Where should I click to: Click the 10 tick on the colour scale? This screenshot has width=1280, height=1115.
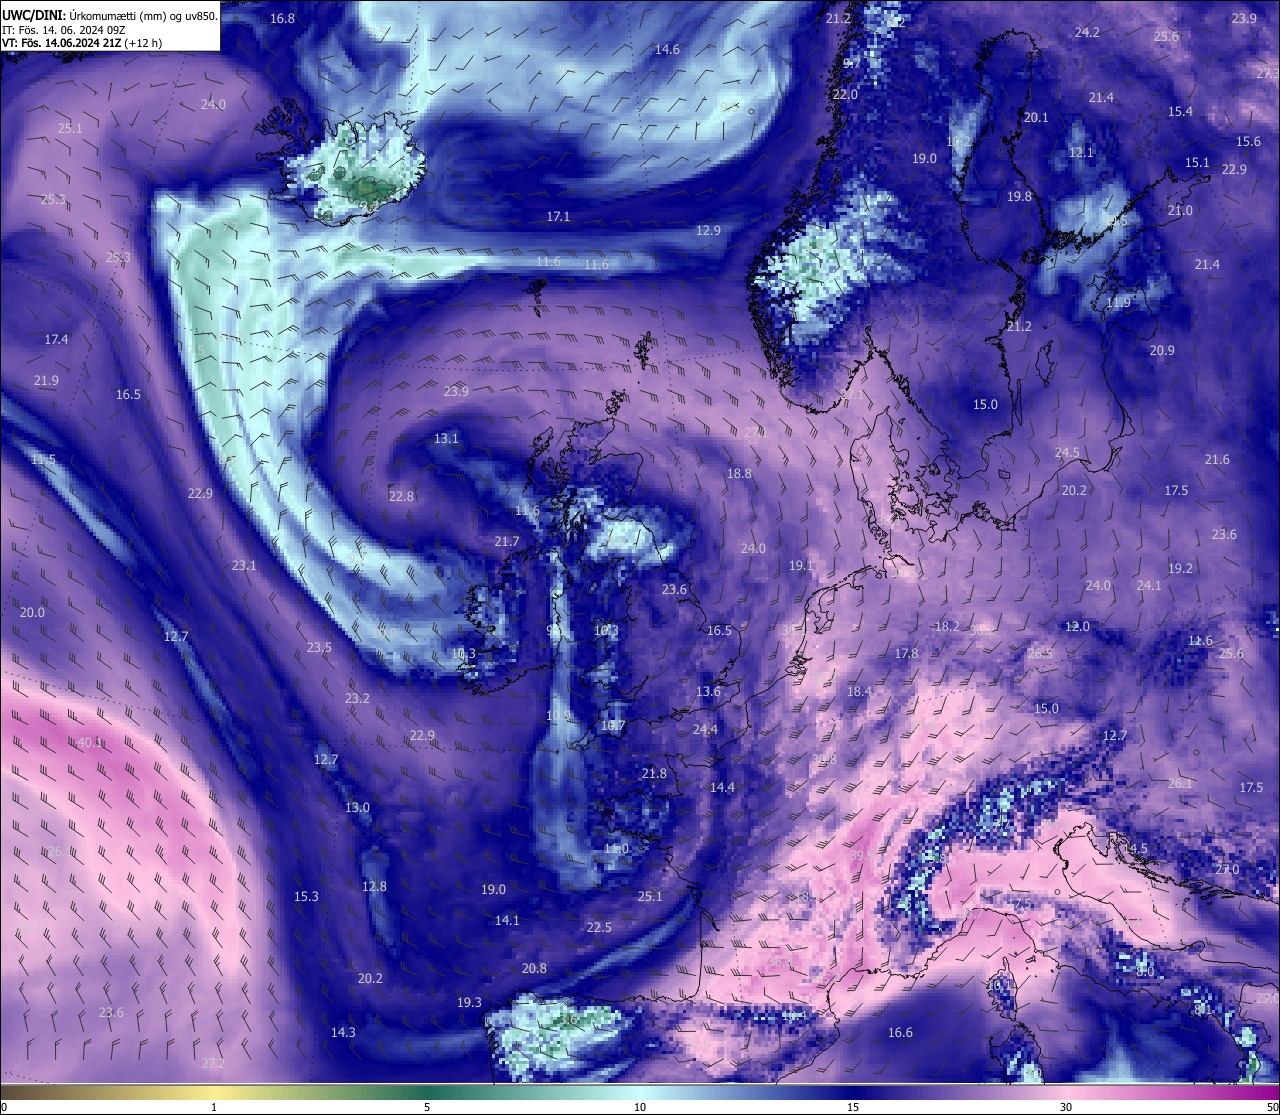point(640,1107)
